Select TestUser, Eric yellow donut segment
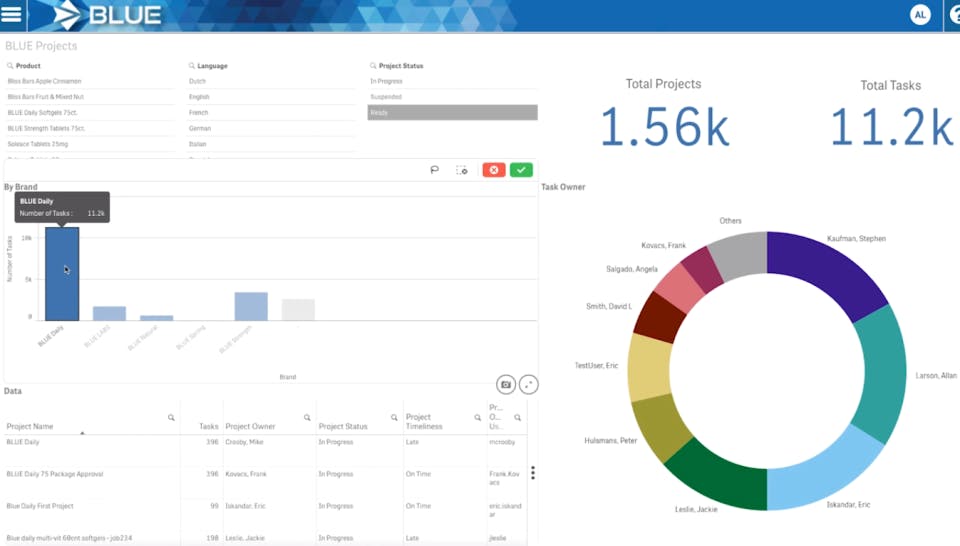Viewport: 960px width, 546px height. (x=649, y=367)
